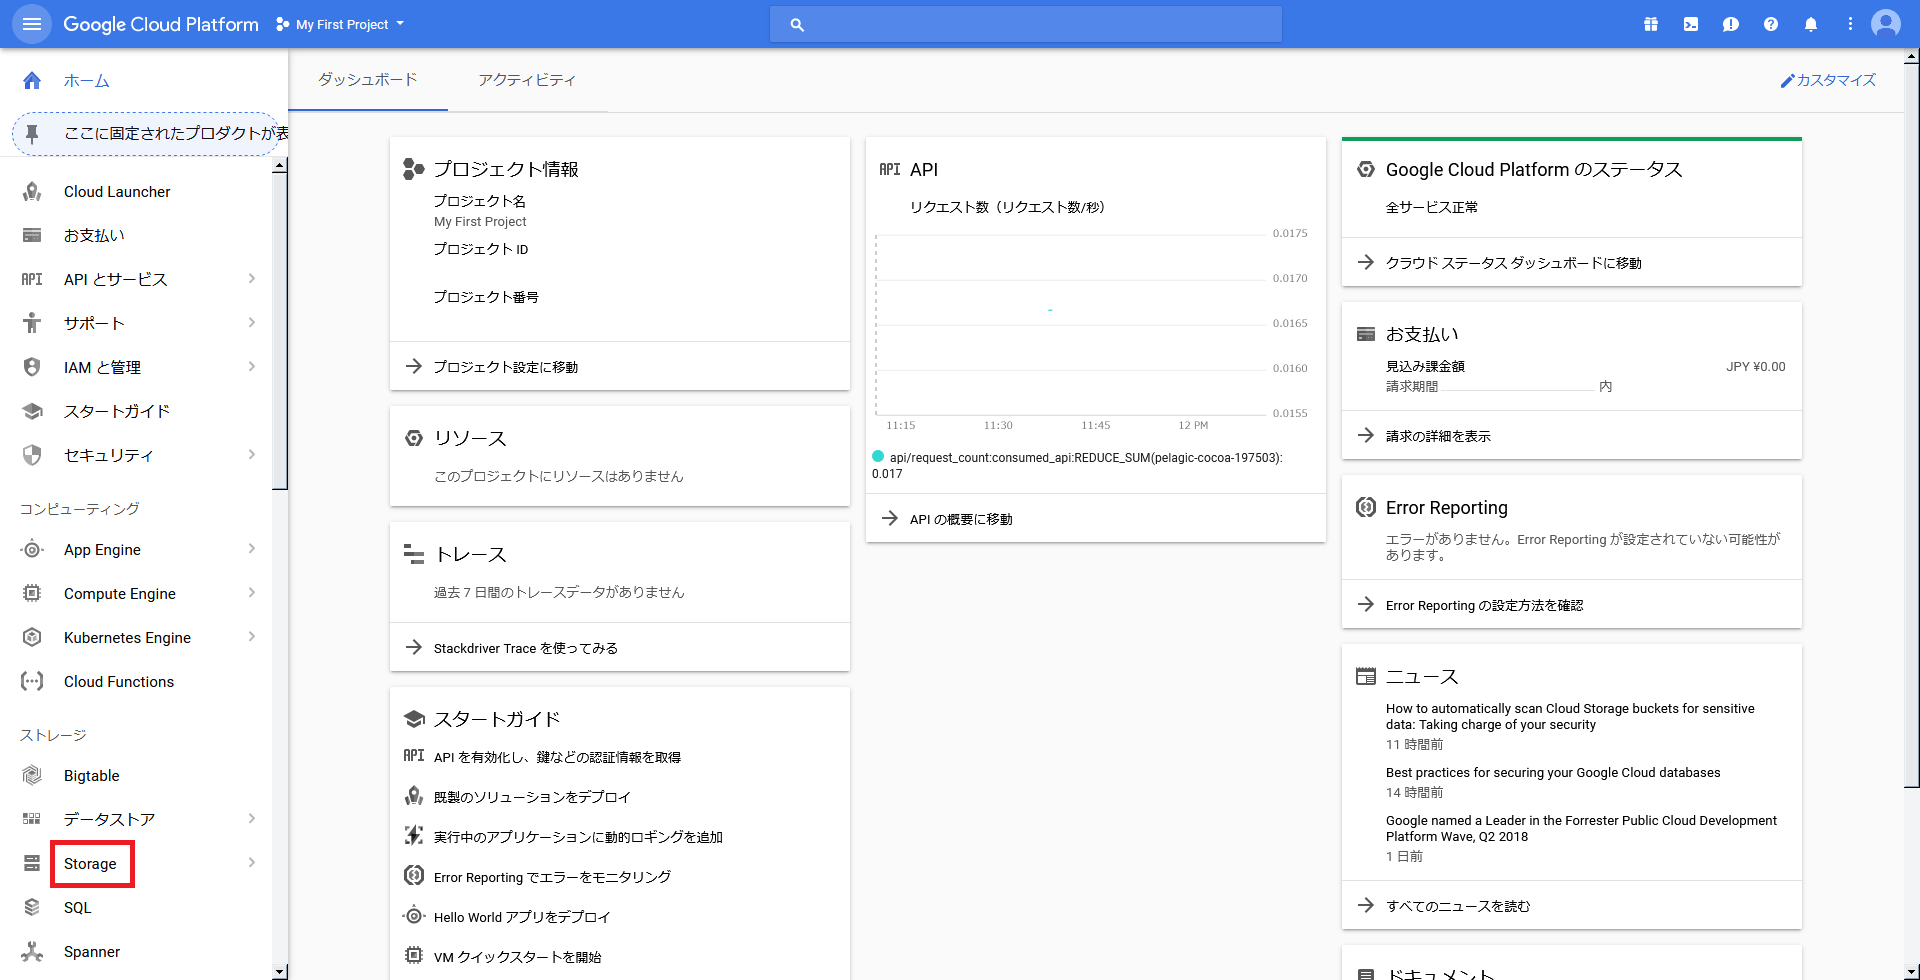Click the top search input field
This screenshot has height=980, width=1920.
click(x=1026, y=24)
